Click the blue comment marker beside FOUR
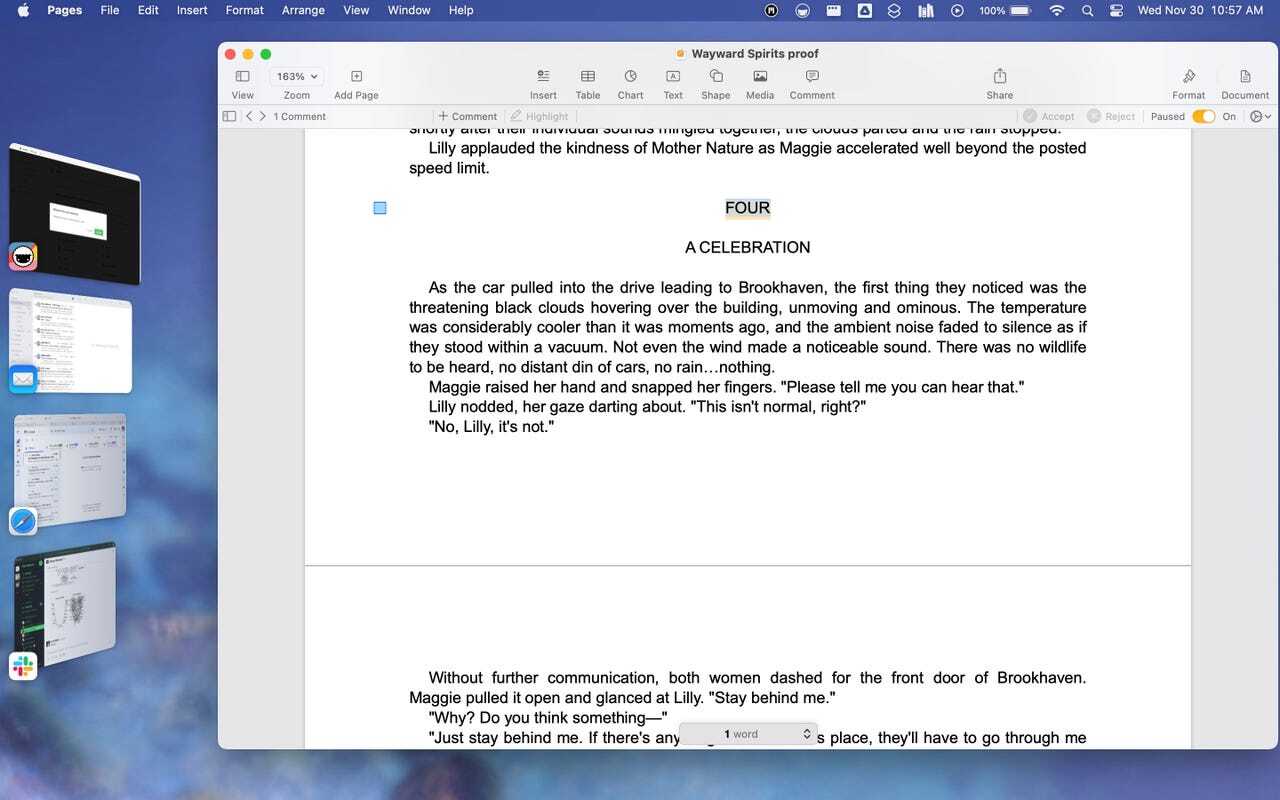Screen dimensions: 1280x800 380,208
